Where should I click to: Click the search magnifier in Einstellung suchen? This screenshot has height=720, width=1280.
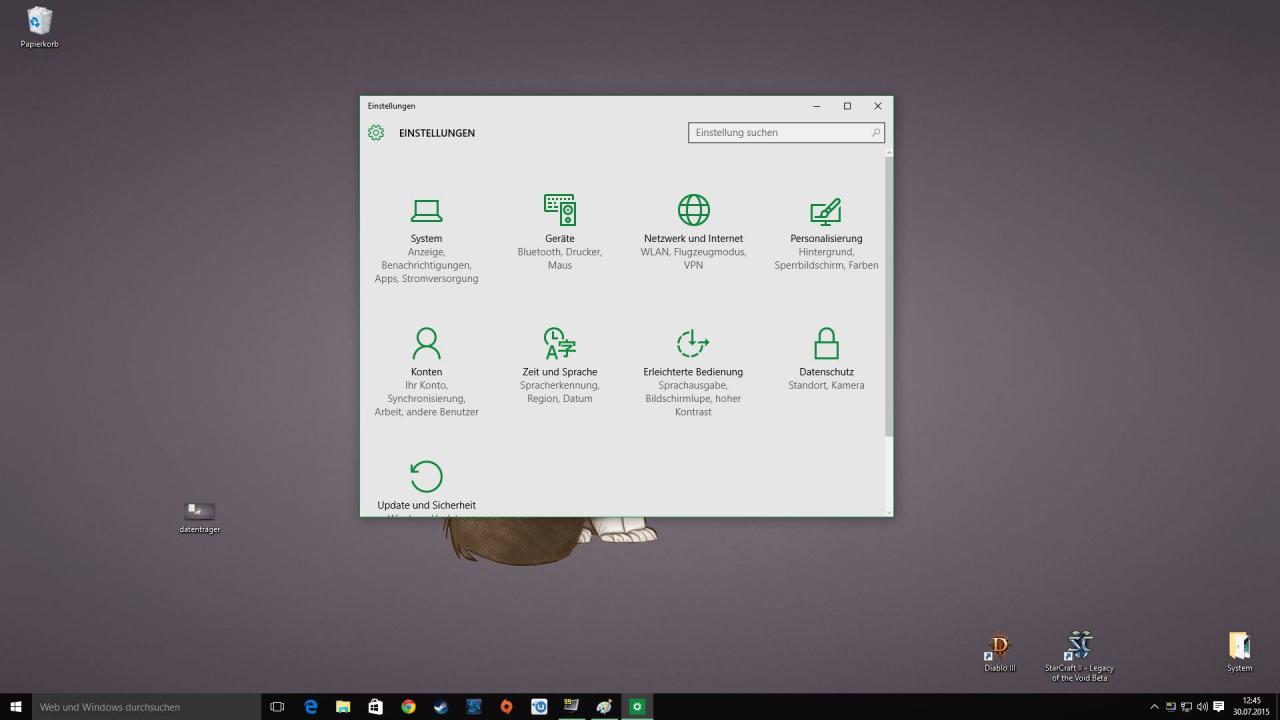[876, 132]
